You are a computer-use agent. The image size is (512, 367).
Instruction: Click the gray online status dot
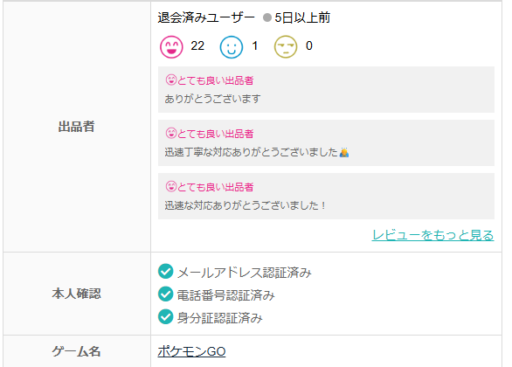pos(267,17)
